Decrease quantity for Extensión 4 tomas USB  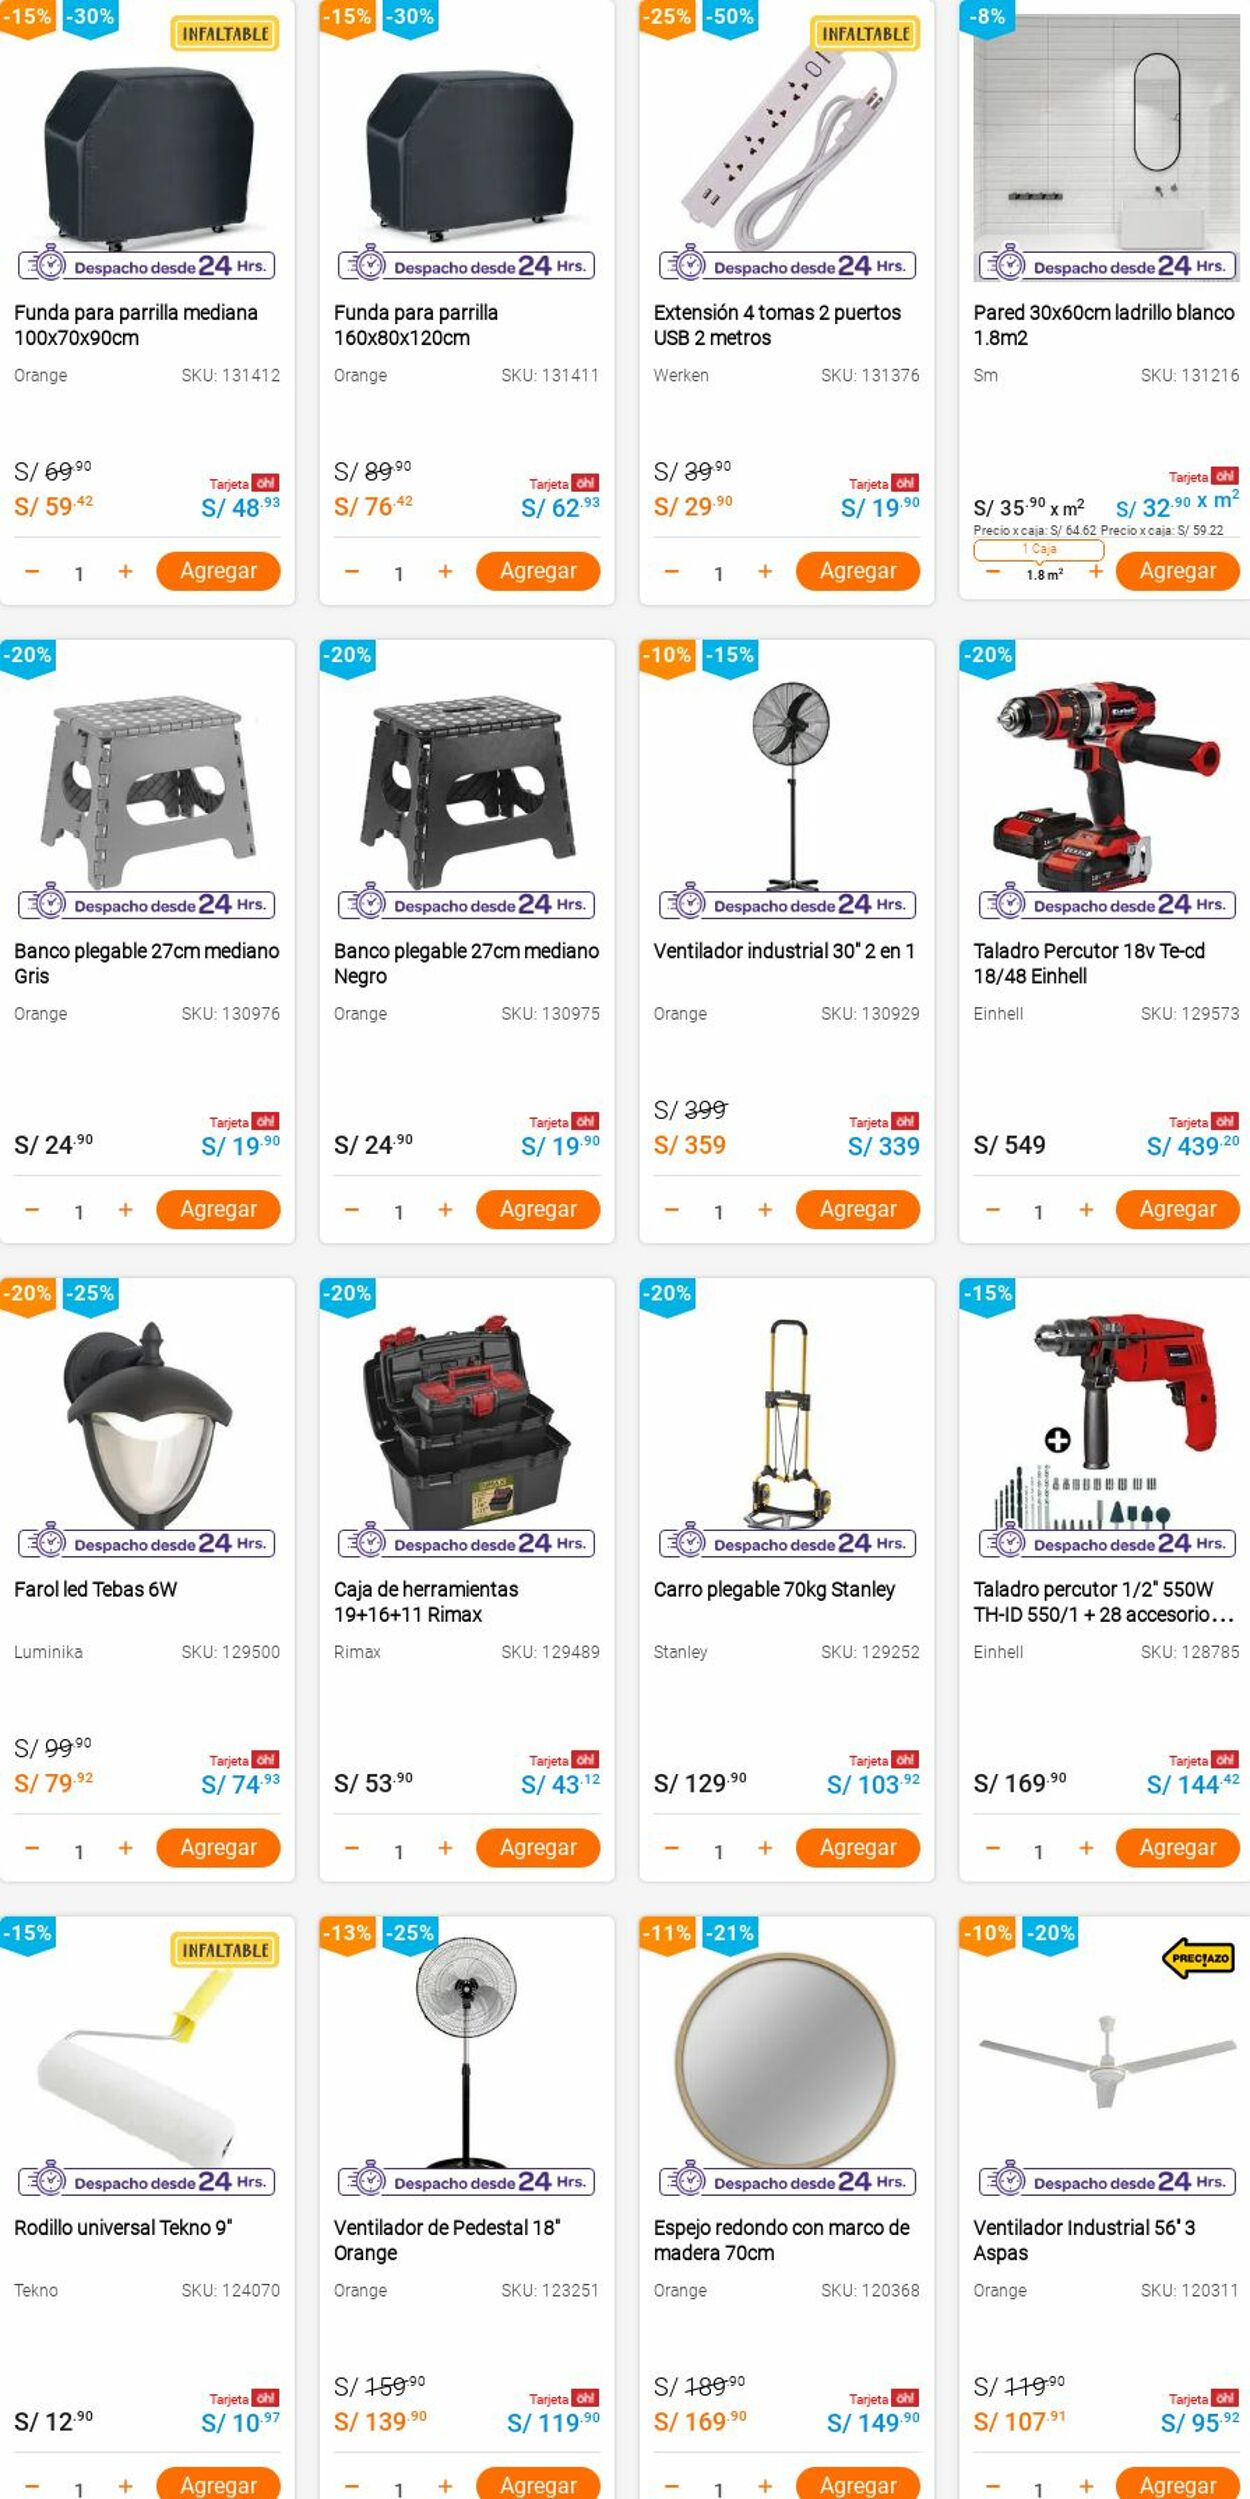click(671, 571)
